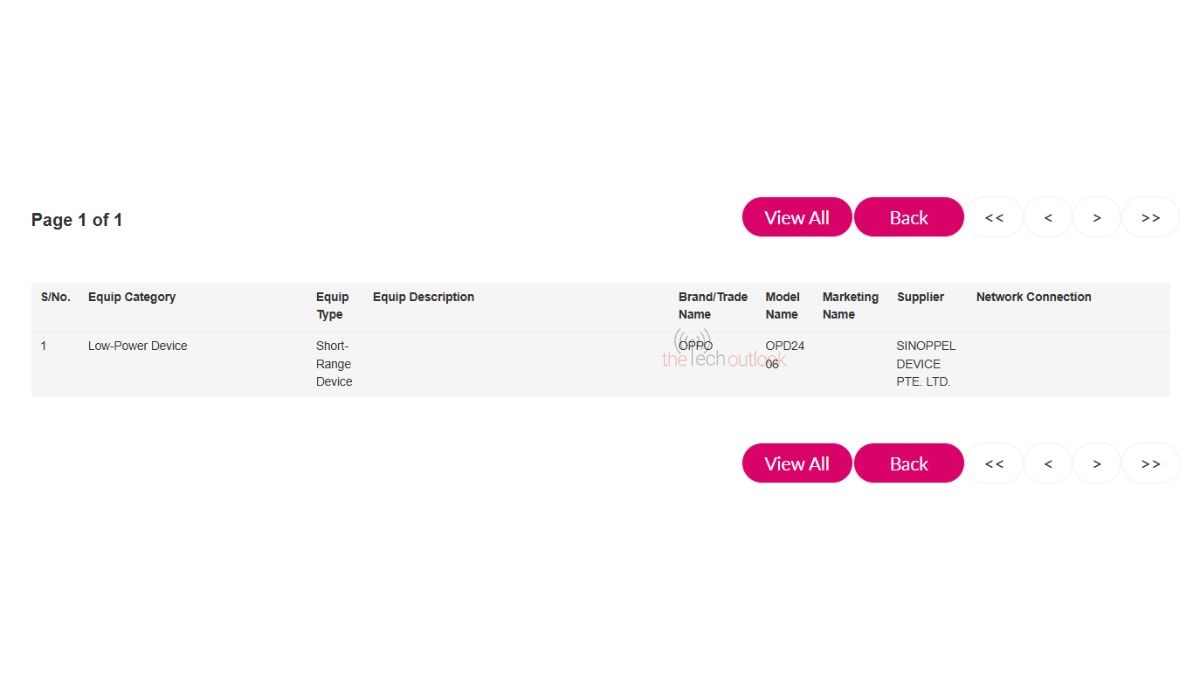Click the upper next page > icon

1097,217
